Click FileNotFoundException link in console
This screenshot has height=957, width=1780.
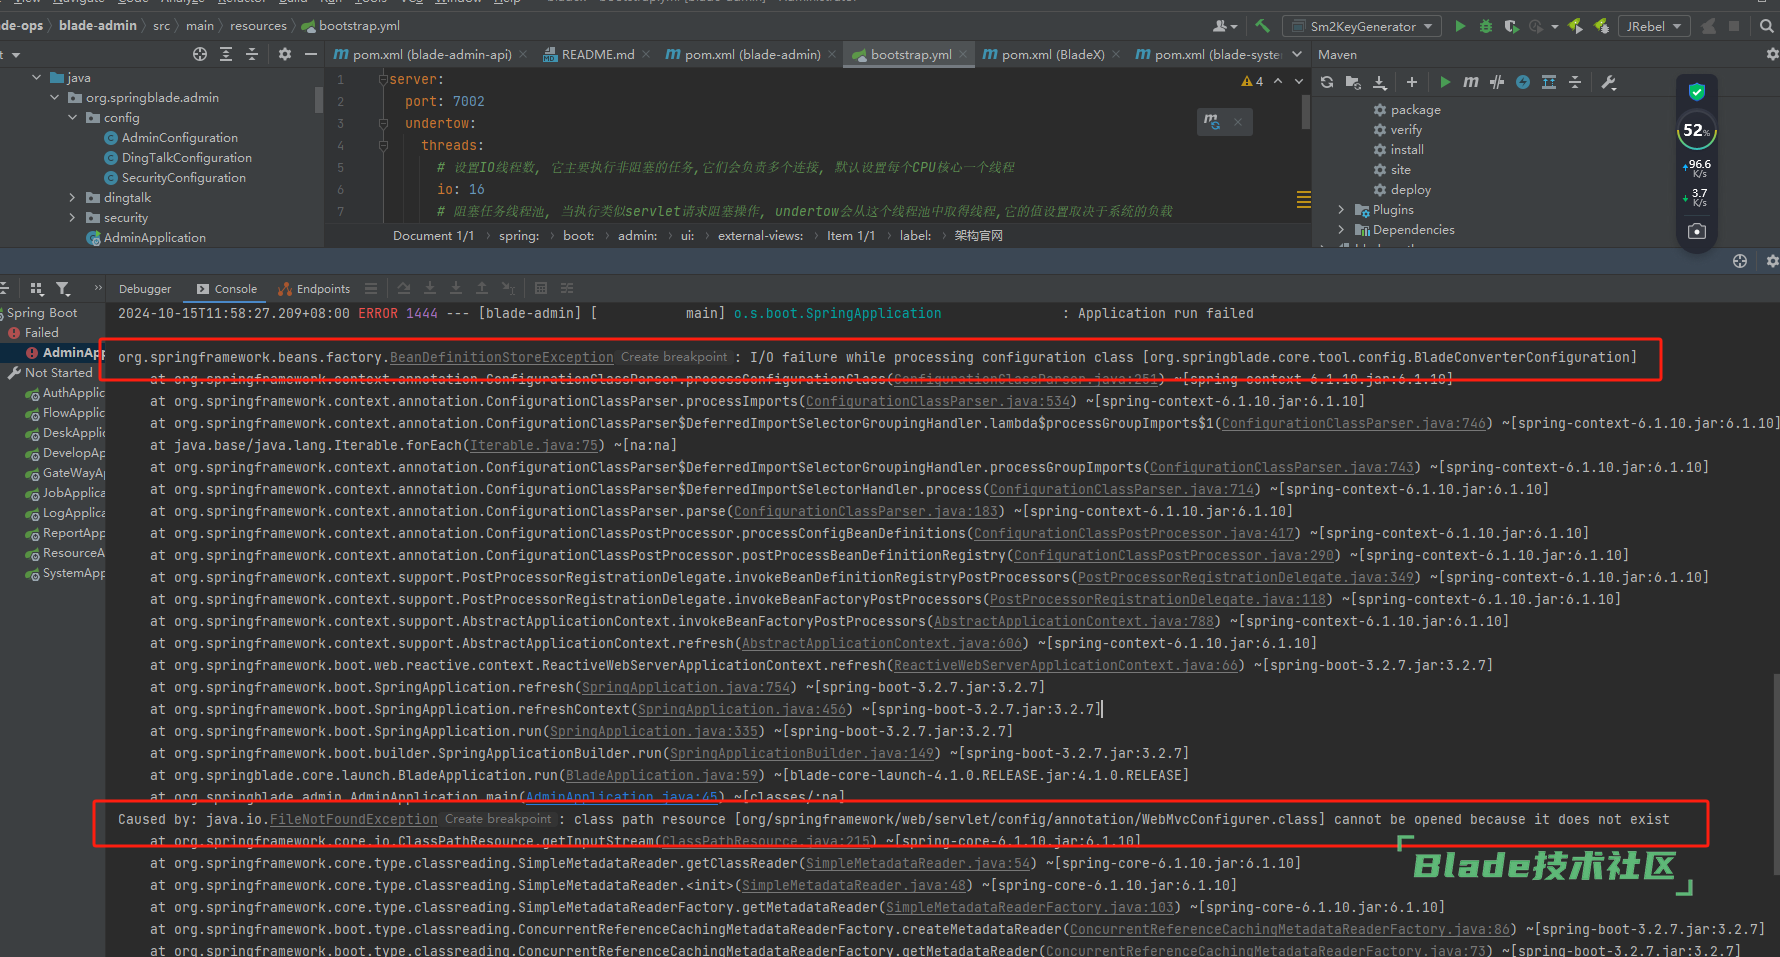(x=354, y=819)
